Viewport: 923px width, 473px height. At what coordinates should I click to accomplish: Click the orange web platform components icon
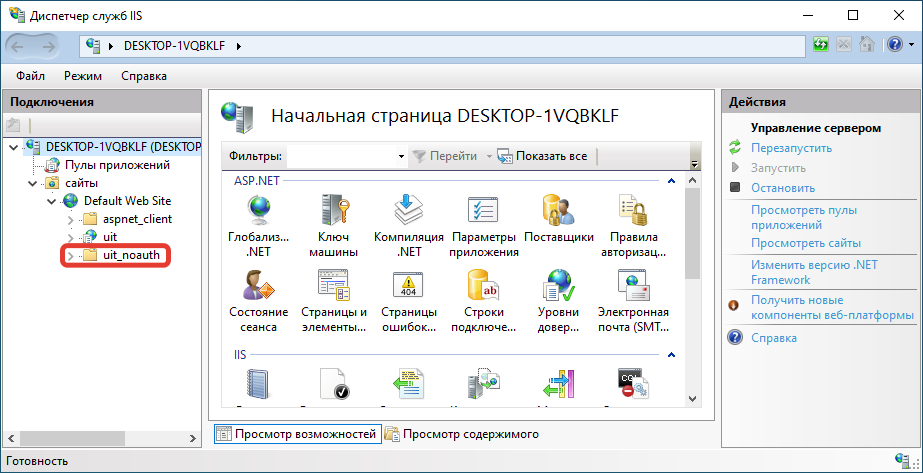coord(733,306)
